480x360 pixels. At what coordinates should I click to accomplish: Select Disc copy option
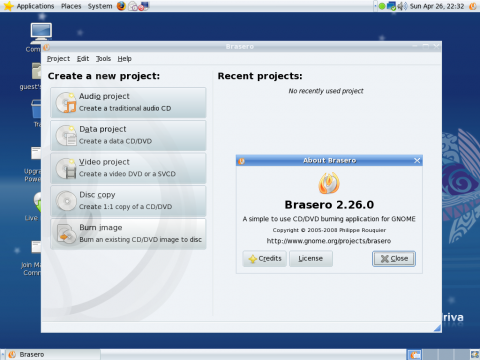[128, 201]
